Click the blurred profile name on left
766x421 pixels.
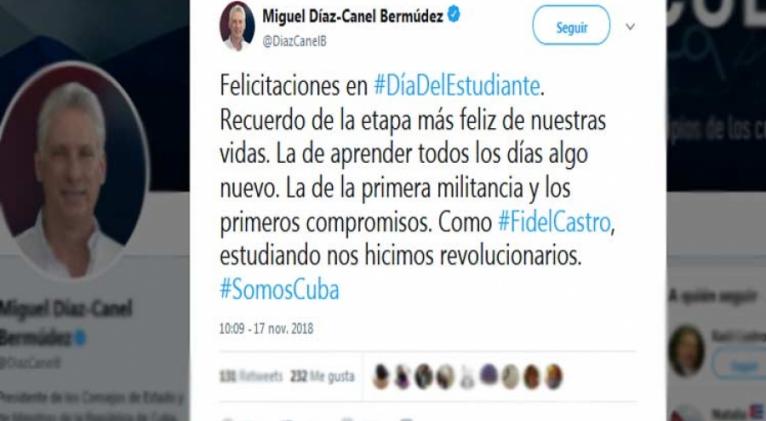point(65,322)
